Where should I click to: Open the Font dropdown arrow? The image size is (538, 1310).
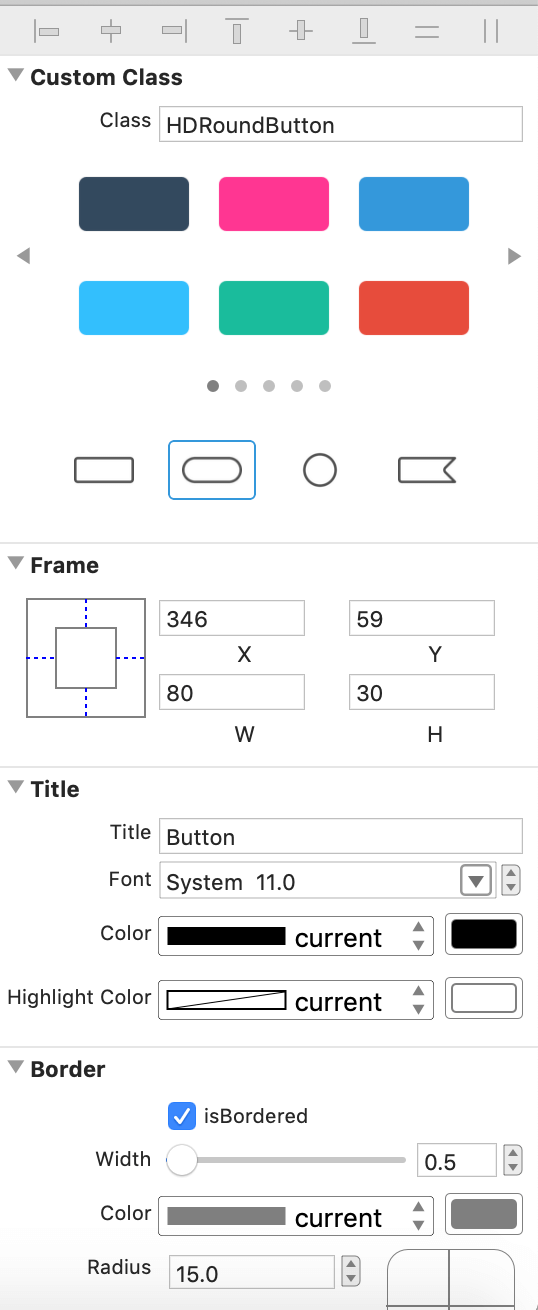(x=475, y=881)
